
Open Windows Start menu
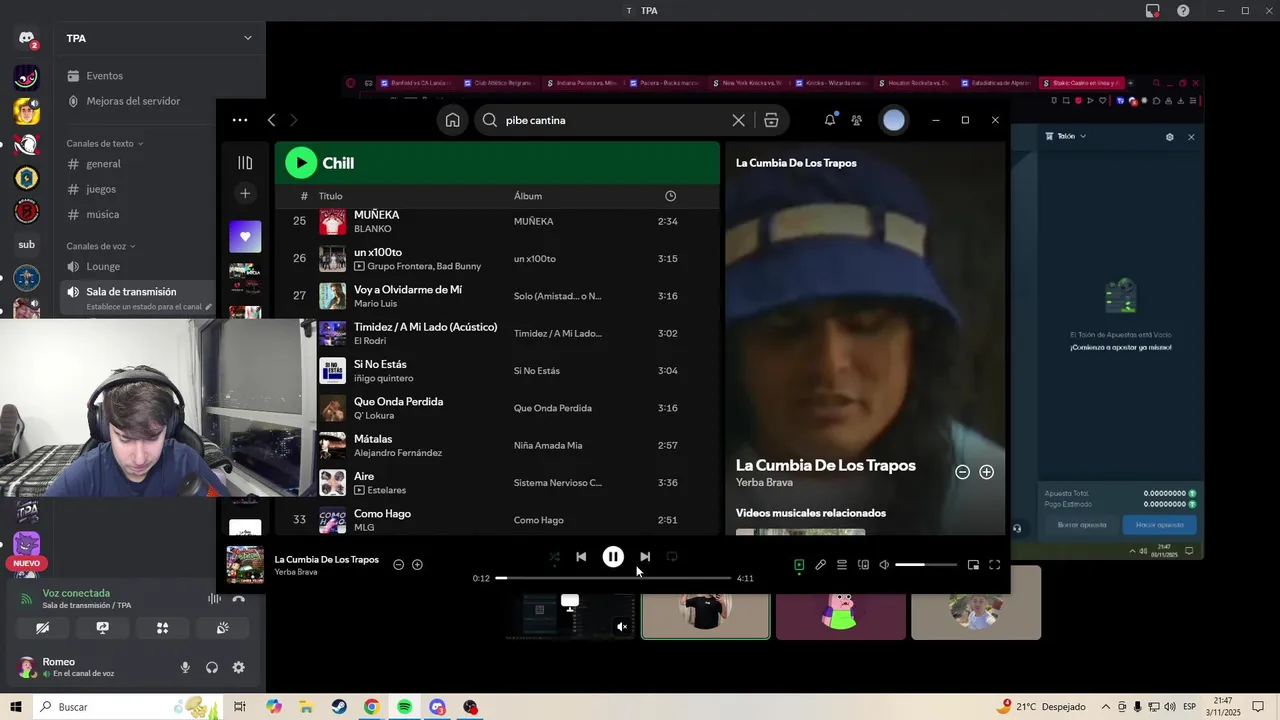16,707
